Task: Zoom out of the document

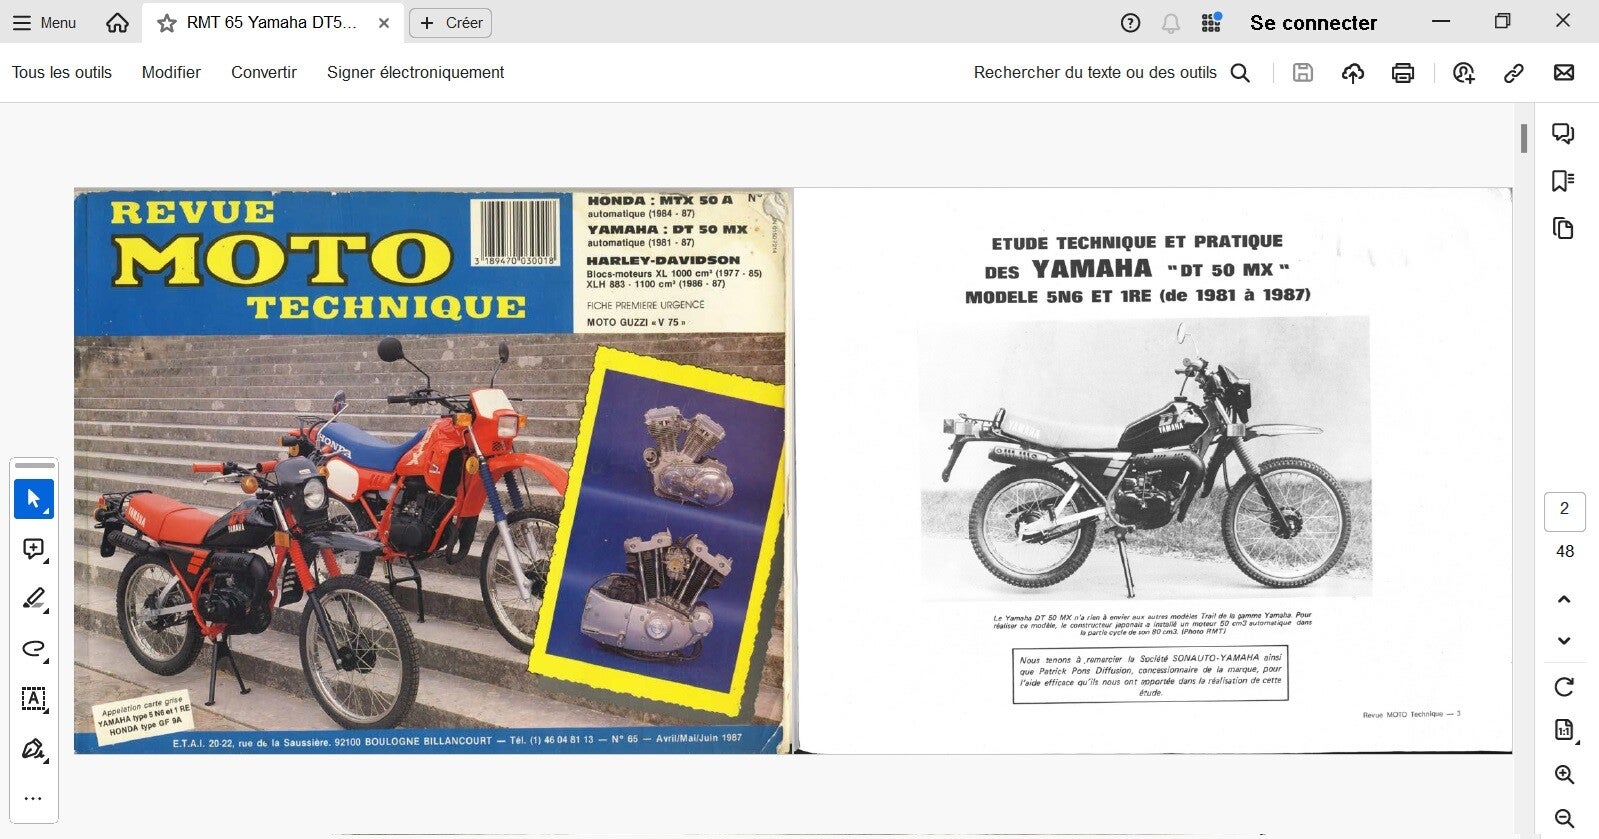Action: tap(1565, 818)
